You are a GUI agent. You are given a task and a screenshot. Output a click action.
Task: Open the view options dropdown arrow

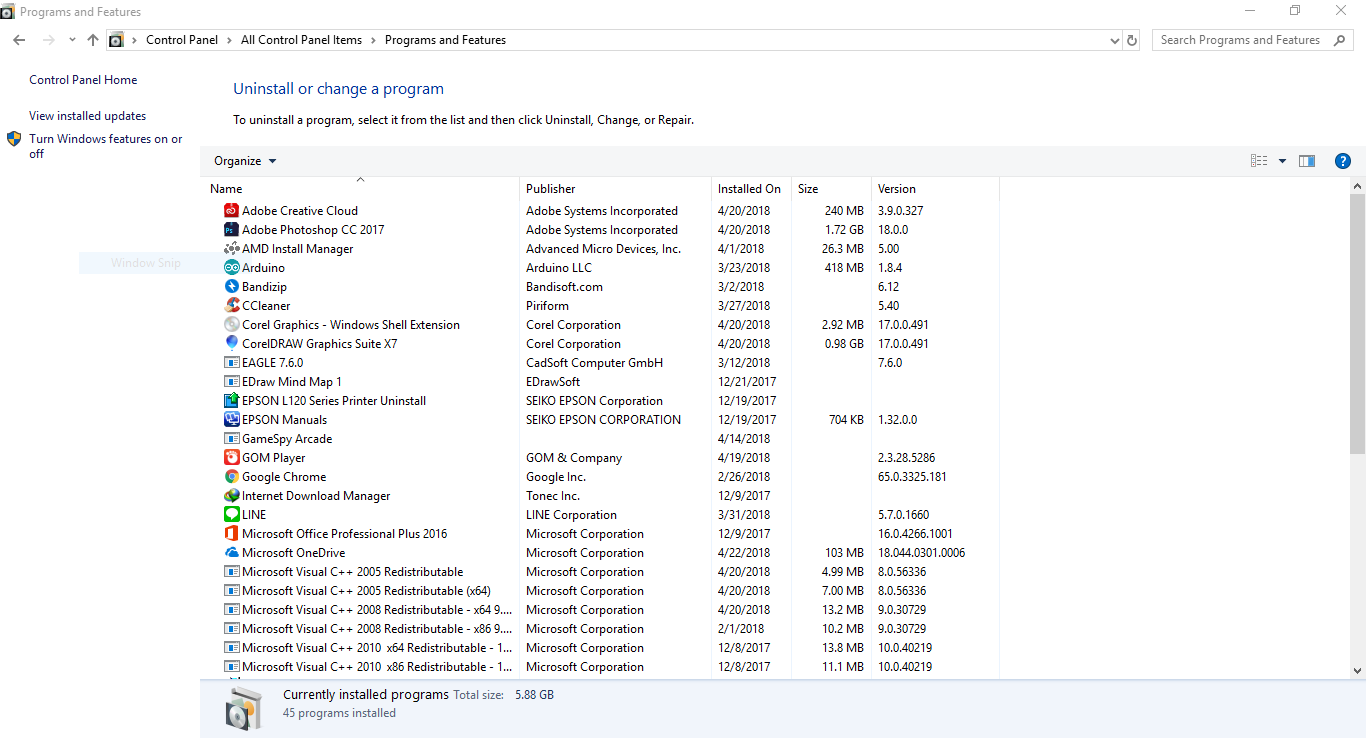coord(1282,161)
